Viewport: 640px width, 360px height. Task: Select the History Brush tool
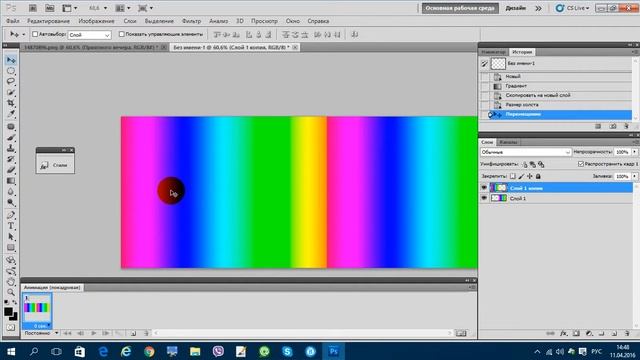pos(11,159)
